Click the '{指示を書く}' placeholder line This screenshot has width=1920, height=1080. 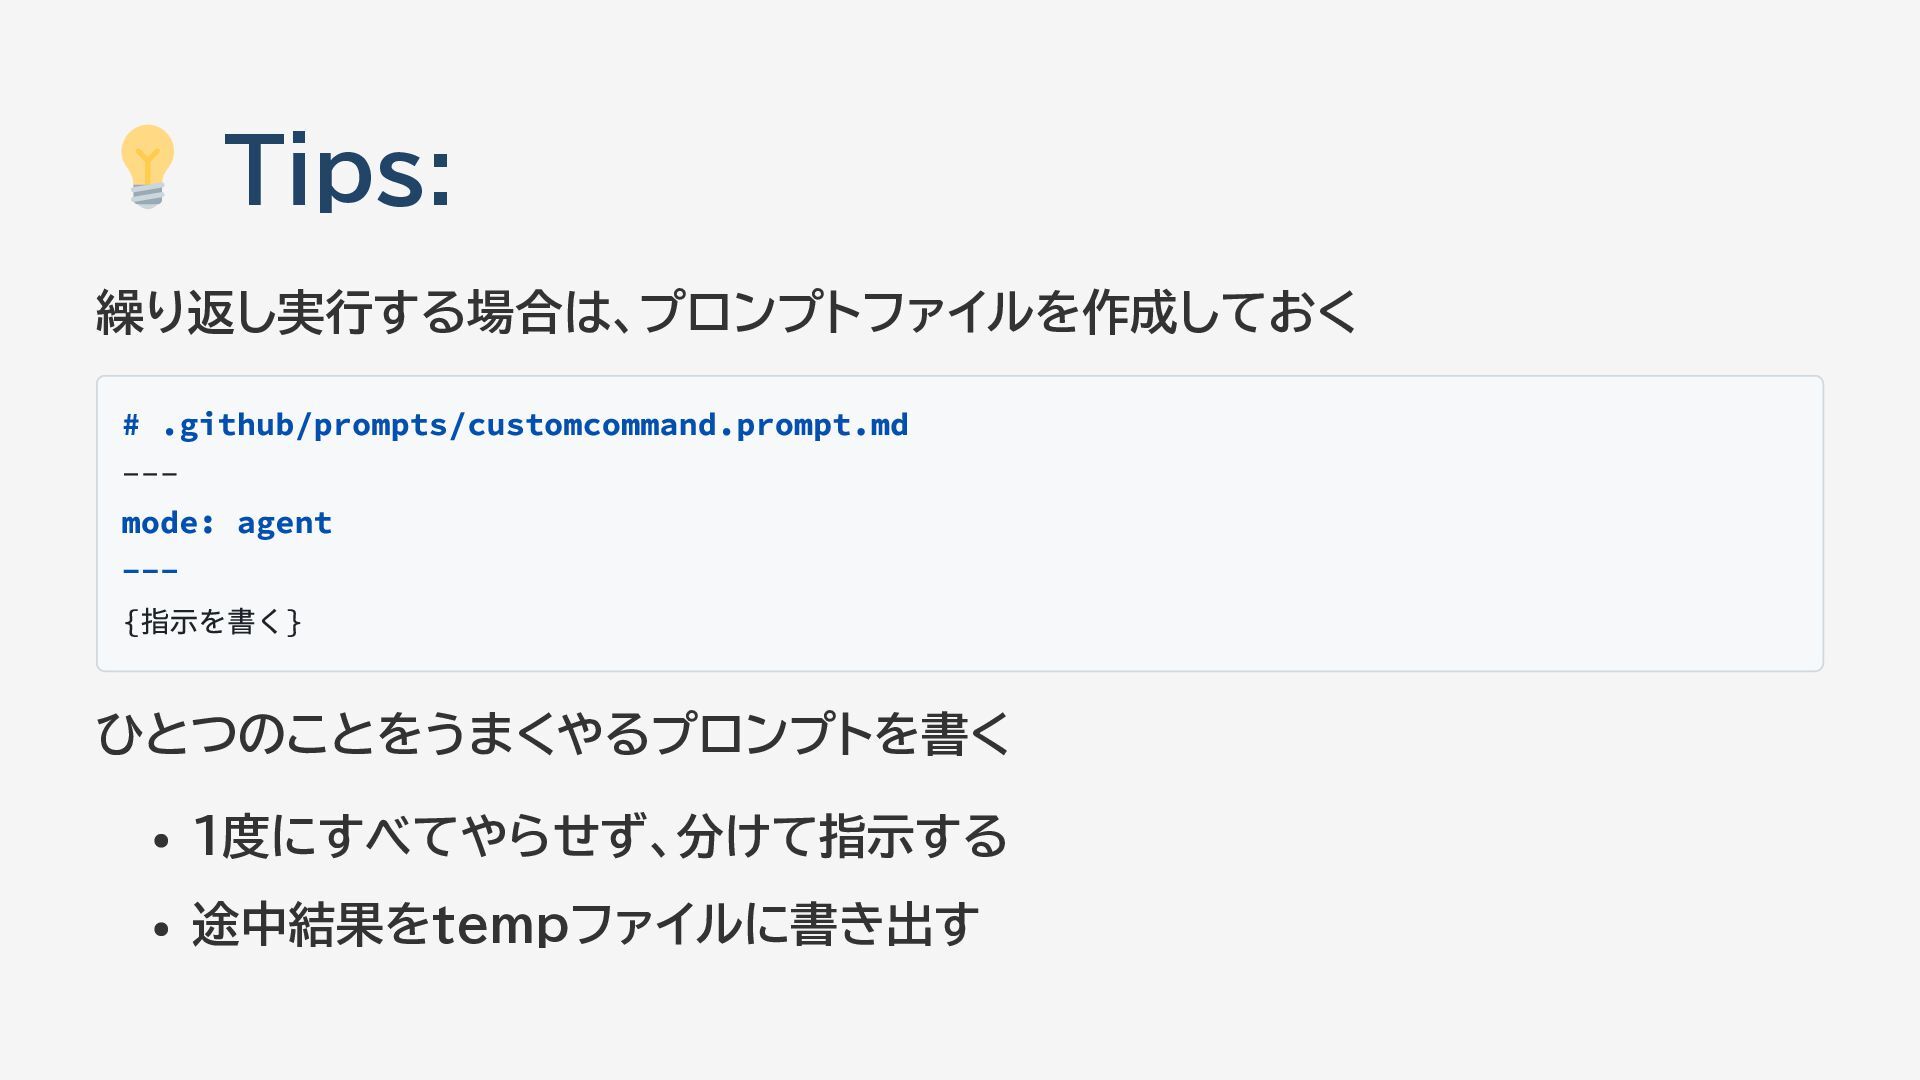pyautogui.click(x=212, y=622)
